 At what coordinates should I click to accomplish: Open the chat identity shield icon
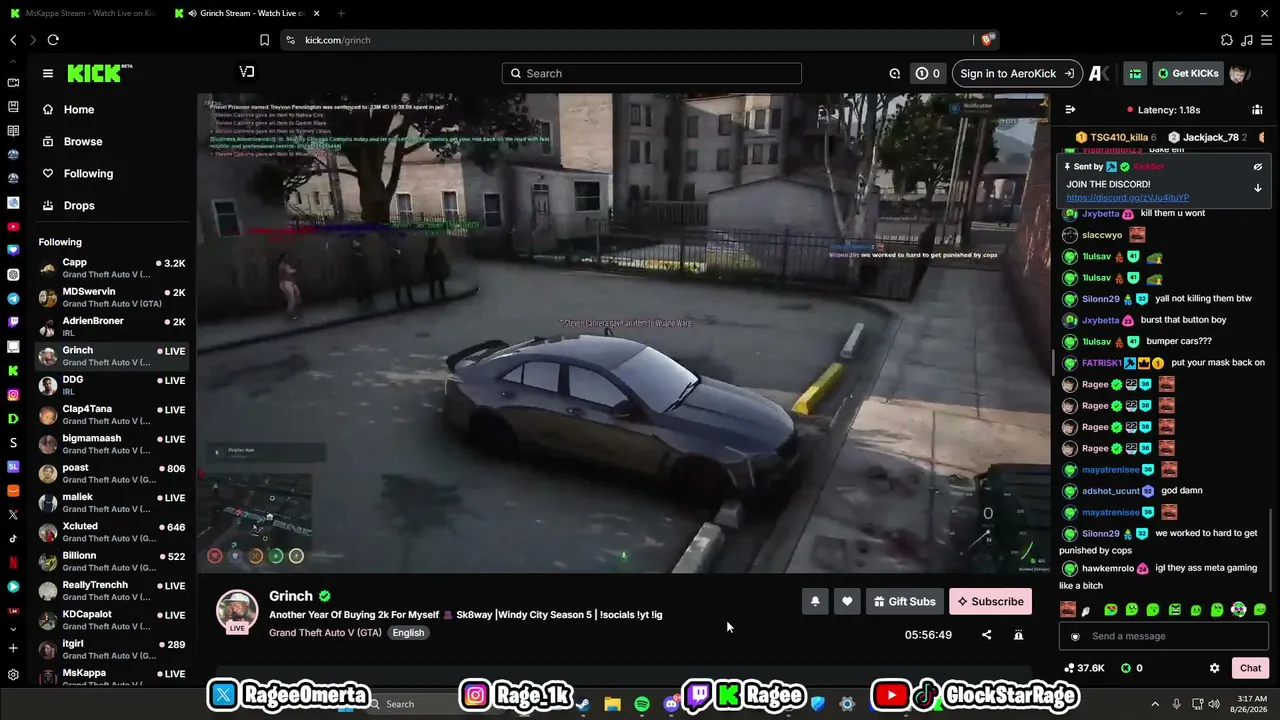point(1075,636)
